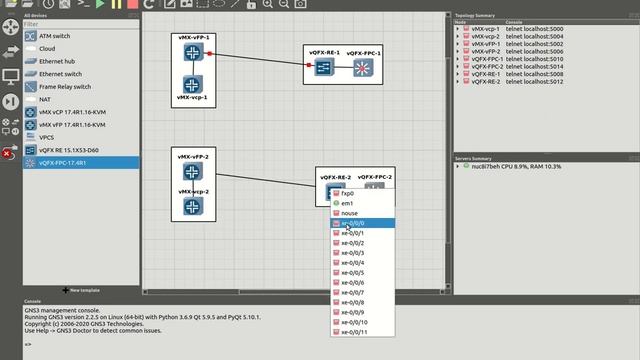Image resolution: width=640 pixels, height=360 pixels.
Task: Click vMX-vFP-1 node on canvas
Action: click(193, 52)
